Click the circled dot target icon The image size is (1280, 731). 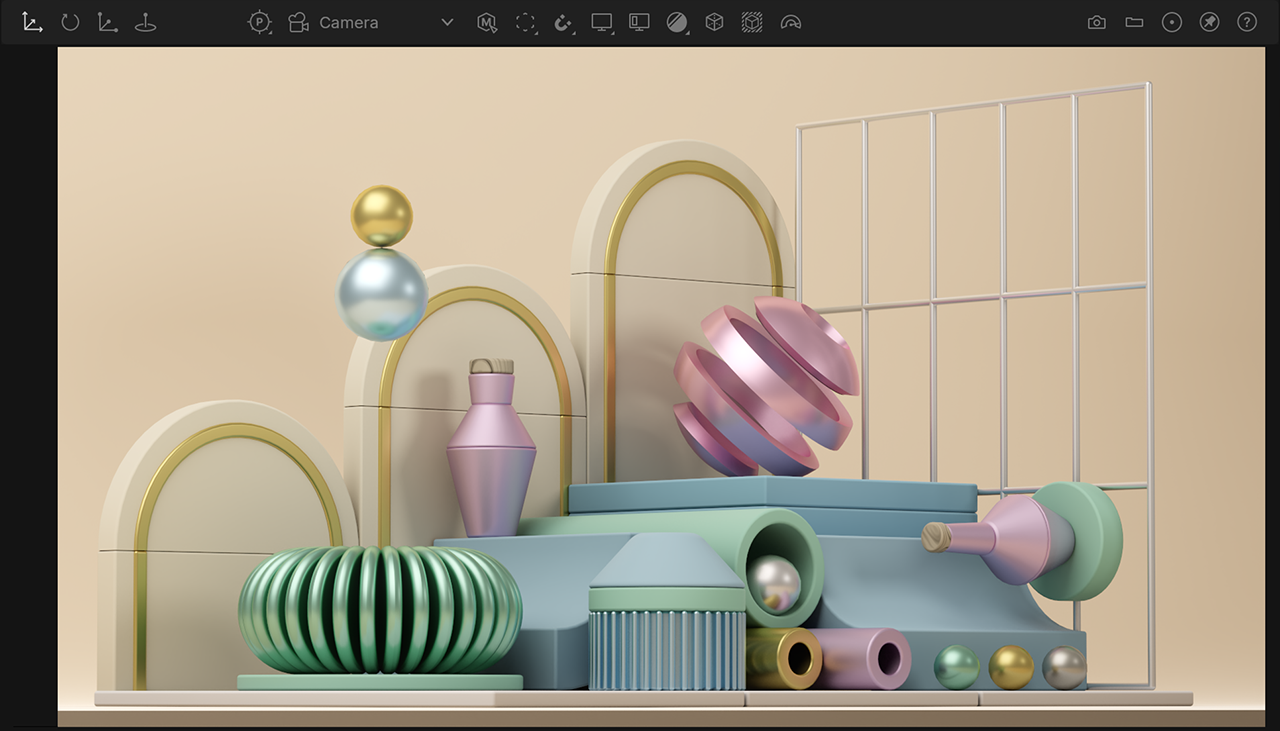[x=1172, y=22]
